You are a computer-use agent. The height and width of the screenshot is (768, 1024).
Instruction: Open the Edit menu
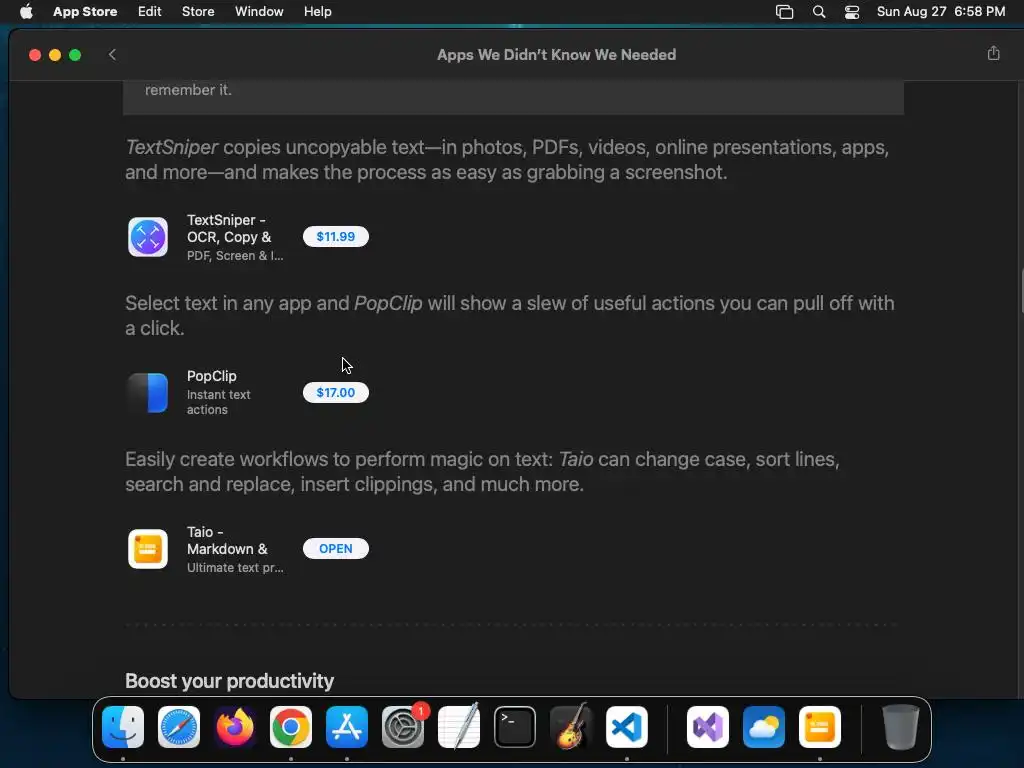(x=150, y=12)
